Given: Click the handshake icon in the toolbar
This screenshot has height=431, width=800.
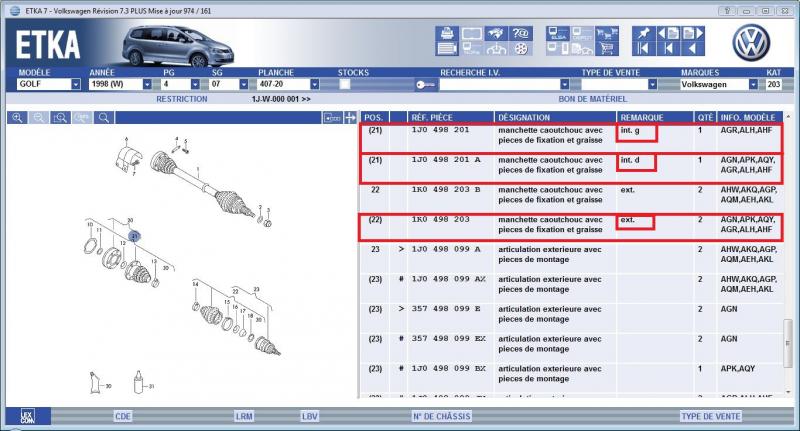Looking at the screenshot, I should coord(495,34).
